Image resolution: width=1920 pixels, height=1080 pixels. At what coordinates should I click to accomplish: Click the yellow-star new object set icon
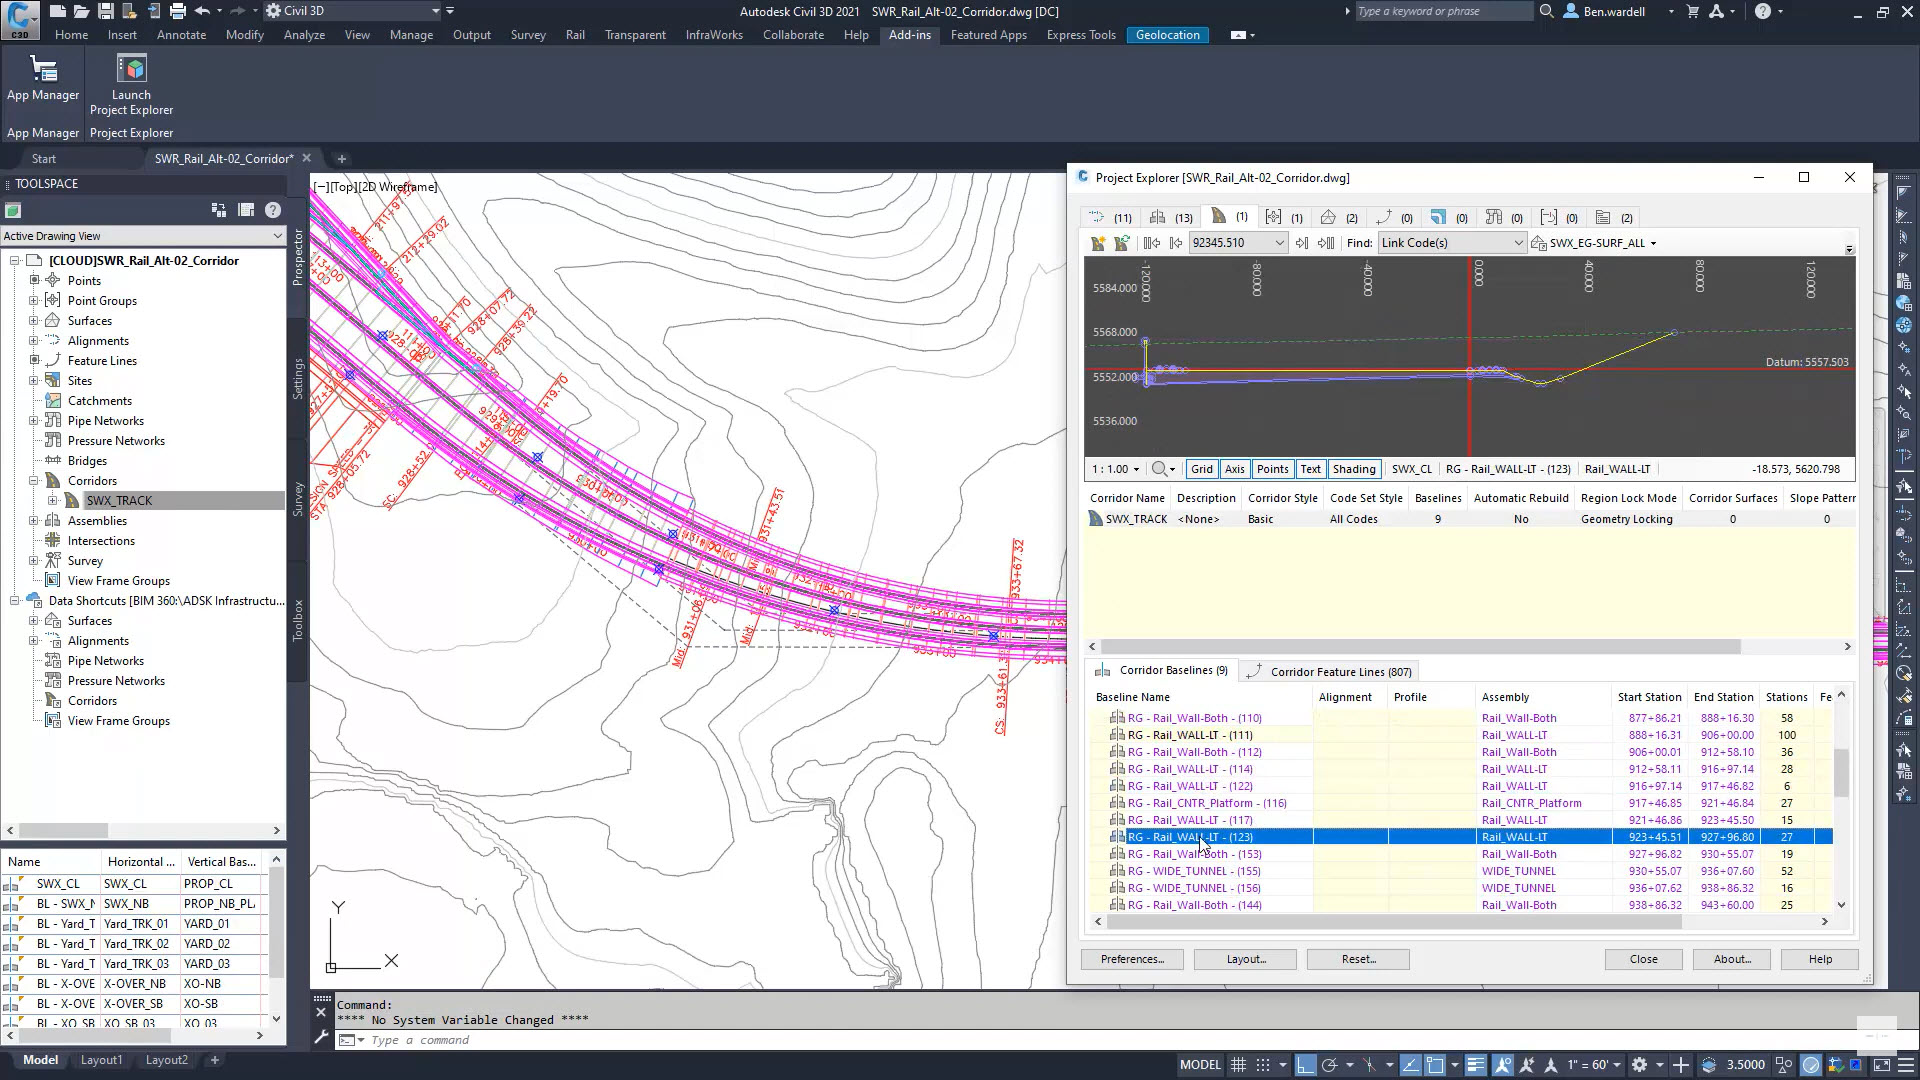point(1097,242)
